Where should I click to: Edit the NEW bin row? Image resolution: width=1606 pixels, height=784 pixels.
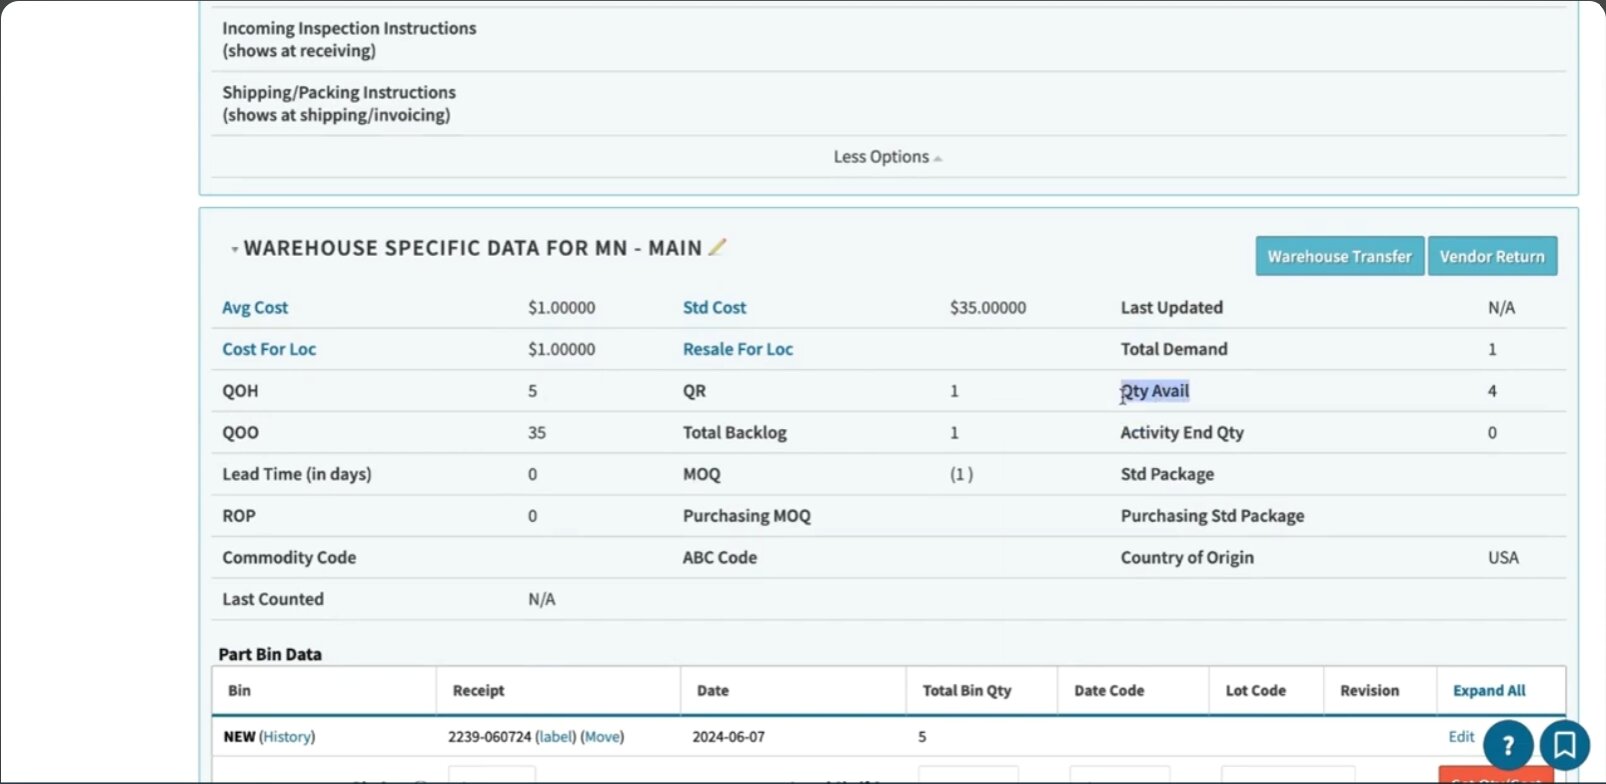click(1461, 737)
